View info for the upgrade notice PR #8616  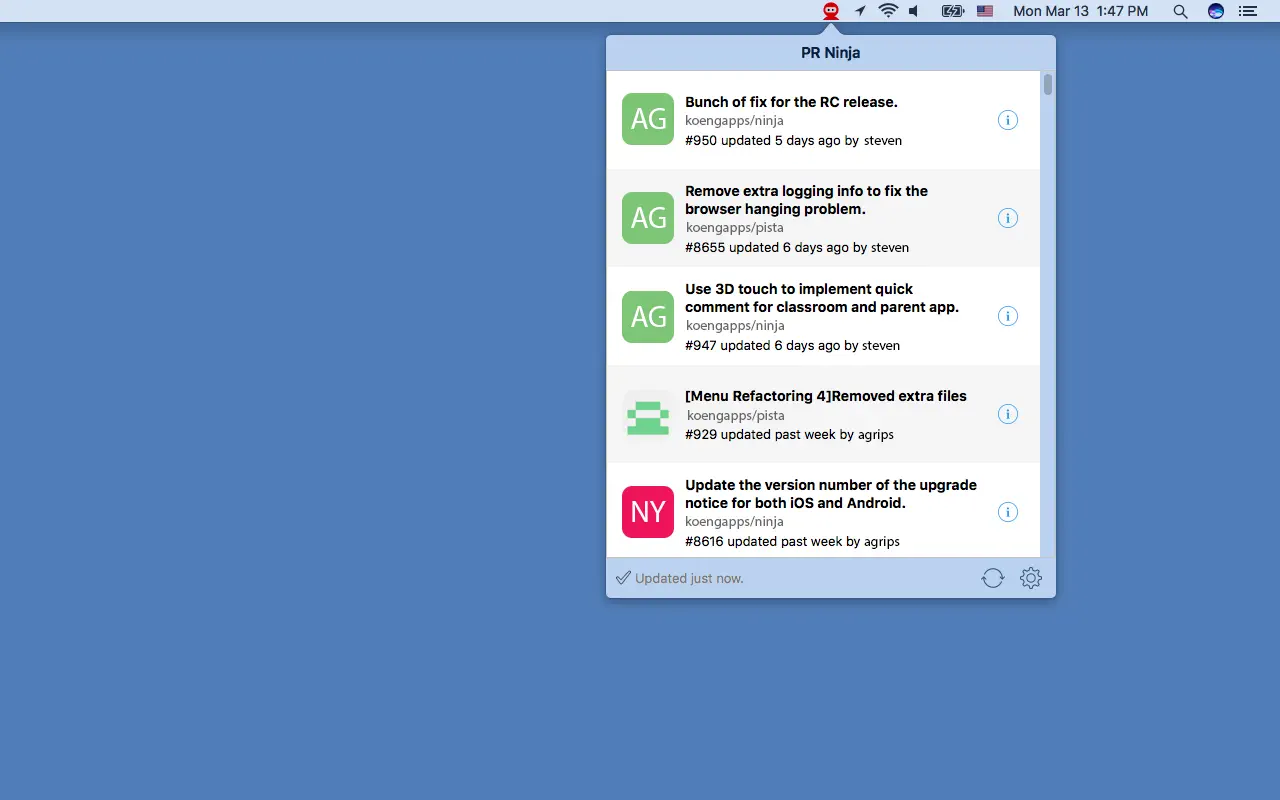1007,511
